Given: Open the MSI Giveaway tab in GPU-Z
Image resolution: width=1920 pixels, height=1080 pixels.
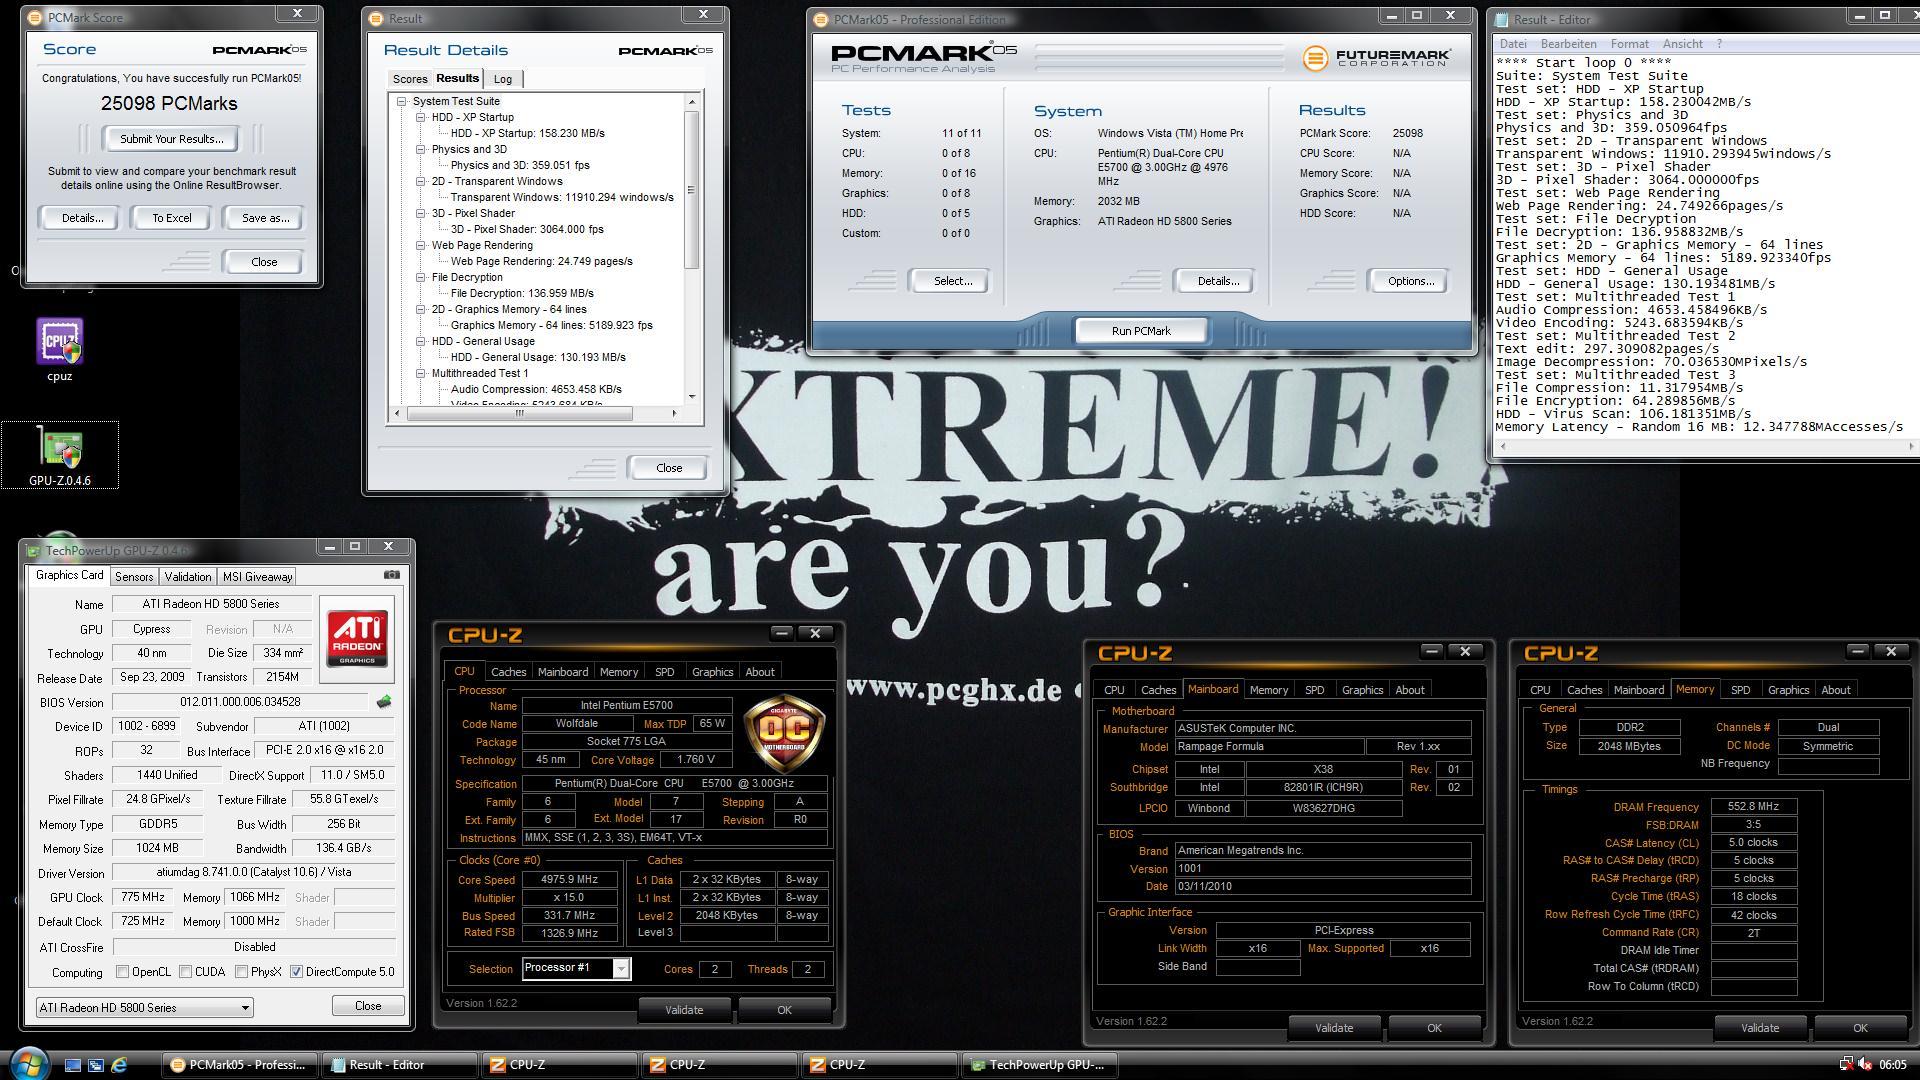Looking at the screenshot, I should pos(257,577).
